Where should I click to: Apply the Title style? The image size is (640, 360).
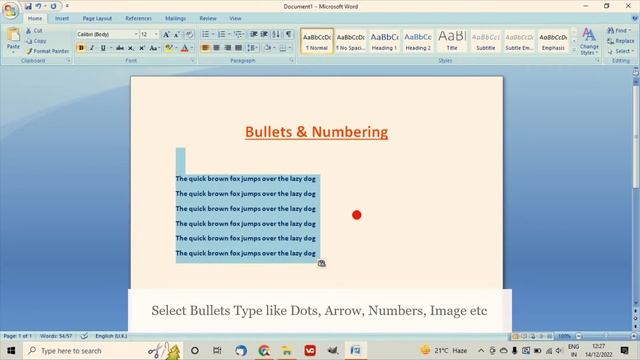(452, 41)
